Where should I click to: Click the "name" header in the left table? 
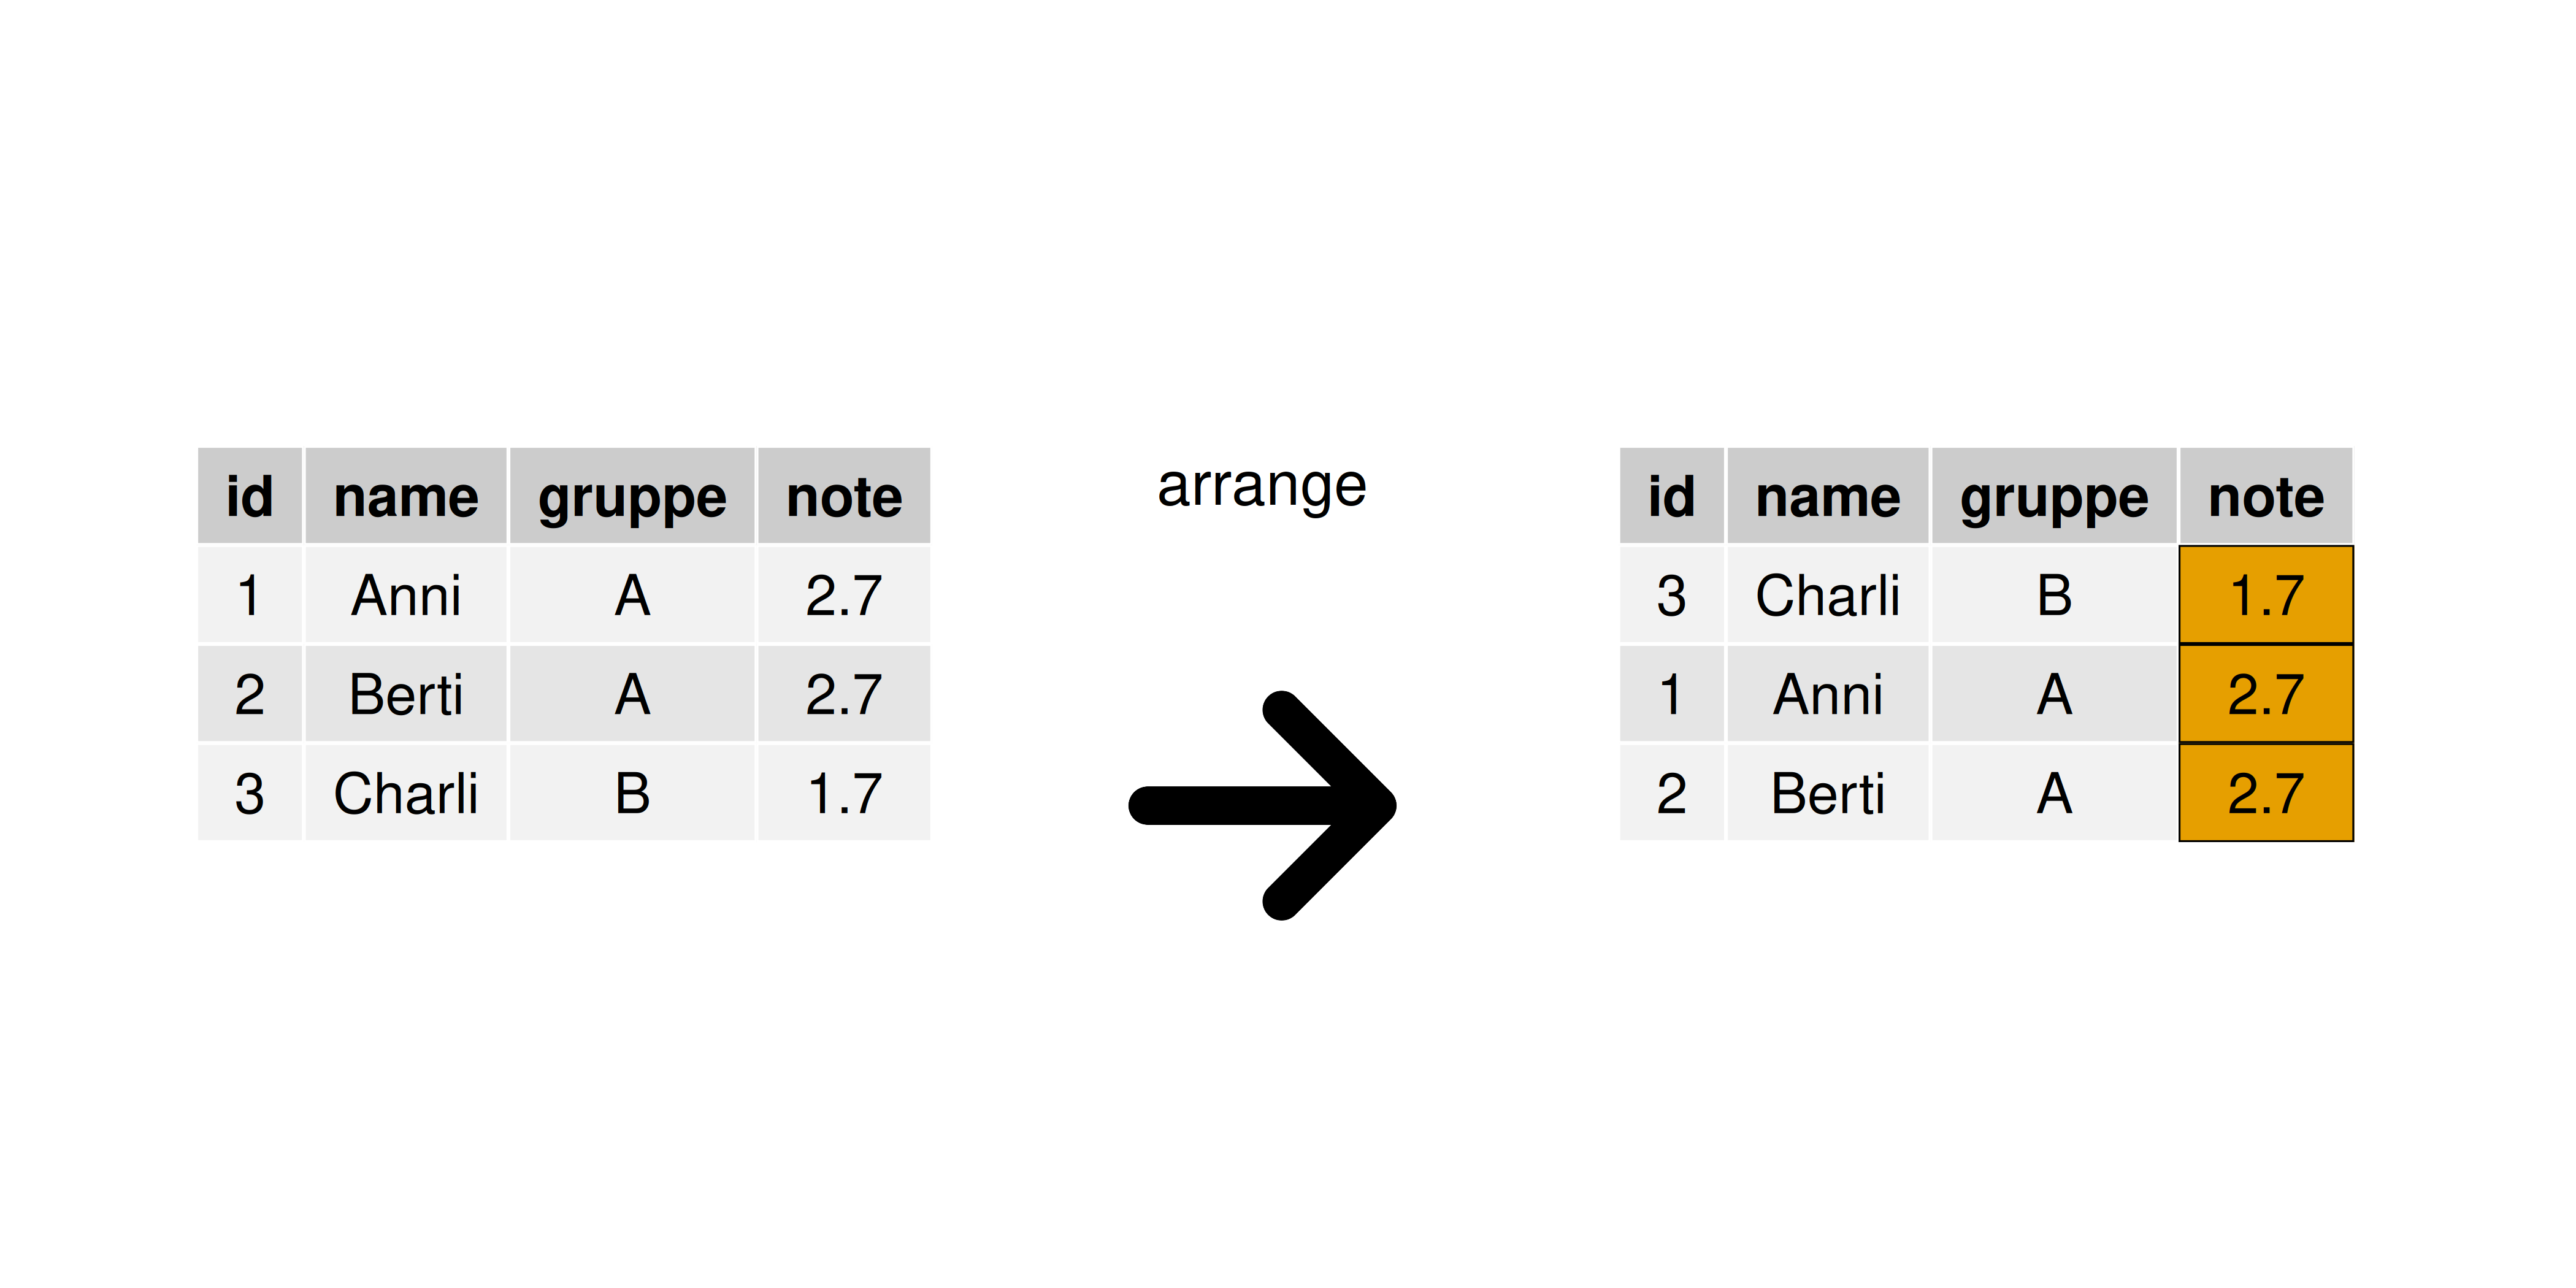pos(406,496)
